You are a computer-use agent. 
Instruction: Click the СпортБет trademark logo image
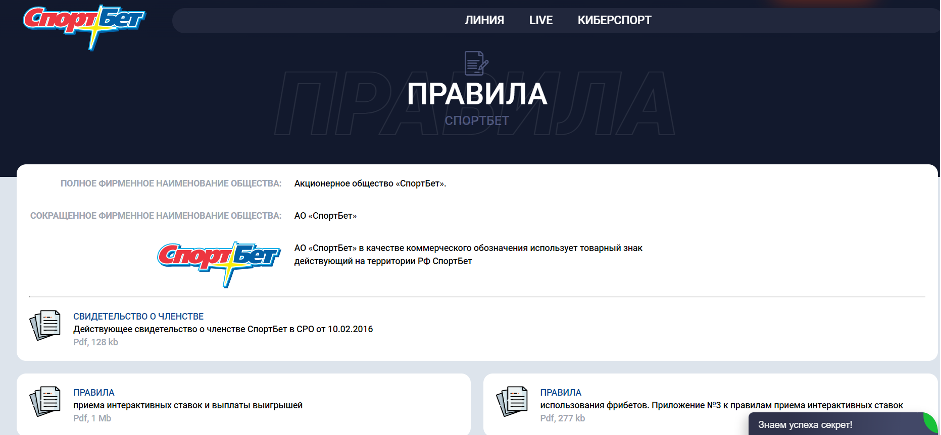click(x=218, y=263)
